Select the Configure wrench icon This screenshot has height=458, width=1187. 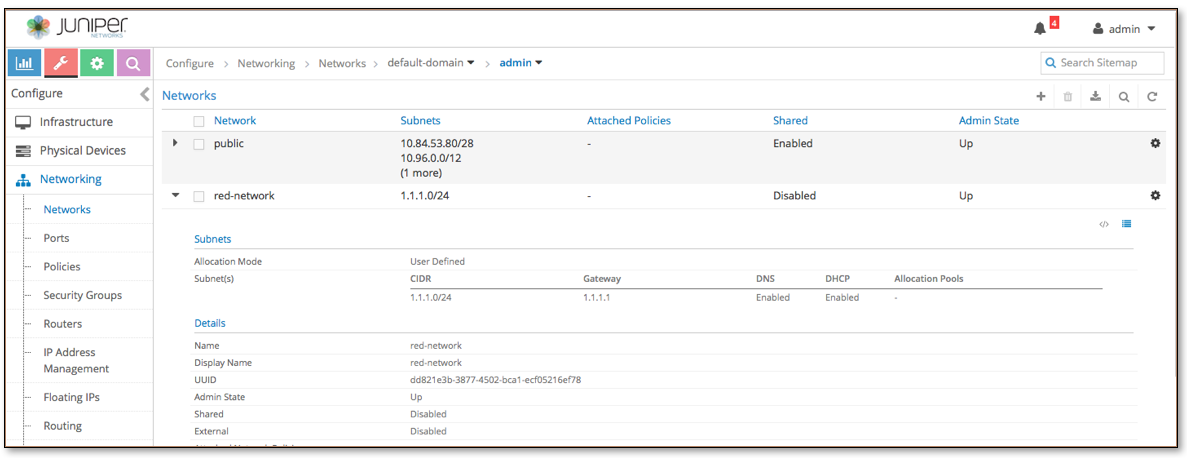point(61,64)
